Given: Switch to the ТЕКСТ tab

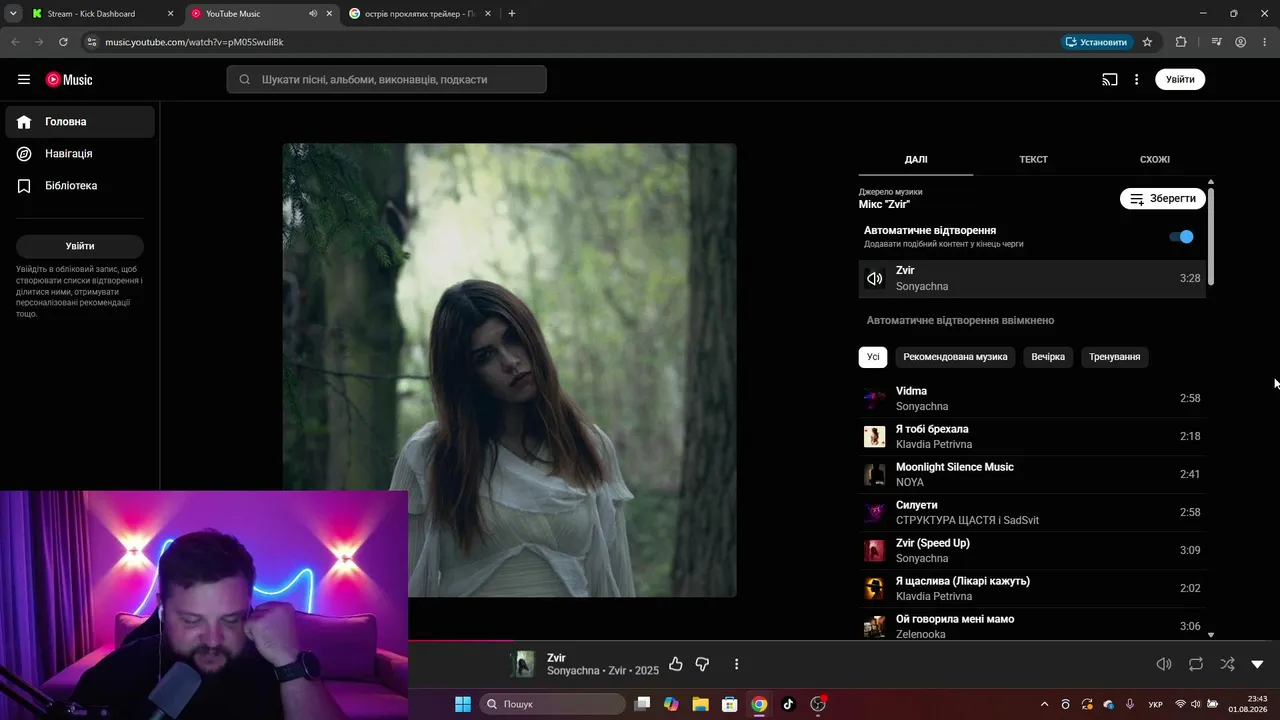Looking at the screenshot, I should pyautogui.click(x=1033, y=160).
